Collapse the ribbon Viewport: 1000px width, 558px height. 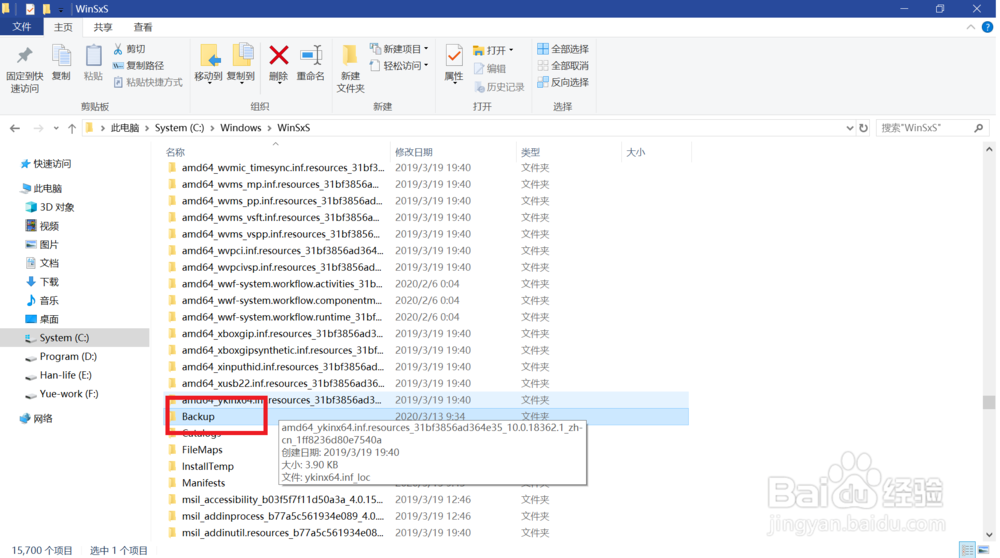971,27
